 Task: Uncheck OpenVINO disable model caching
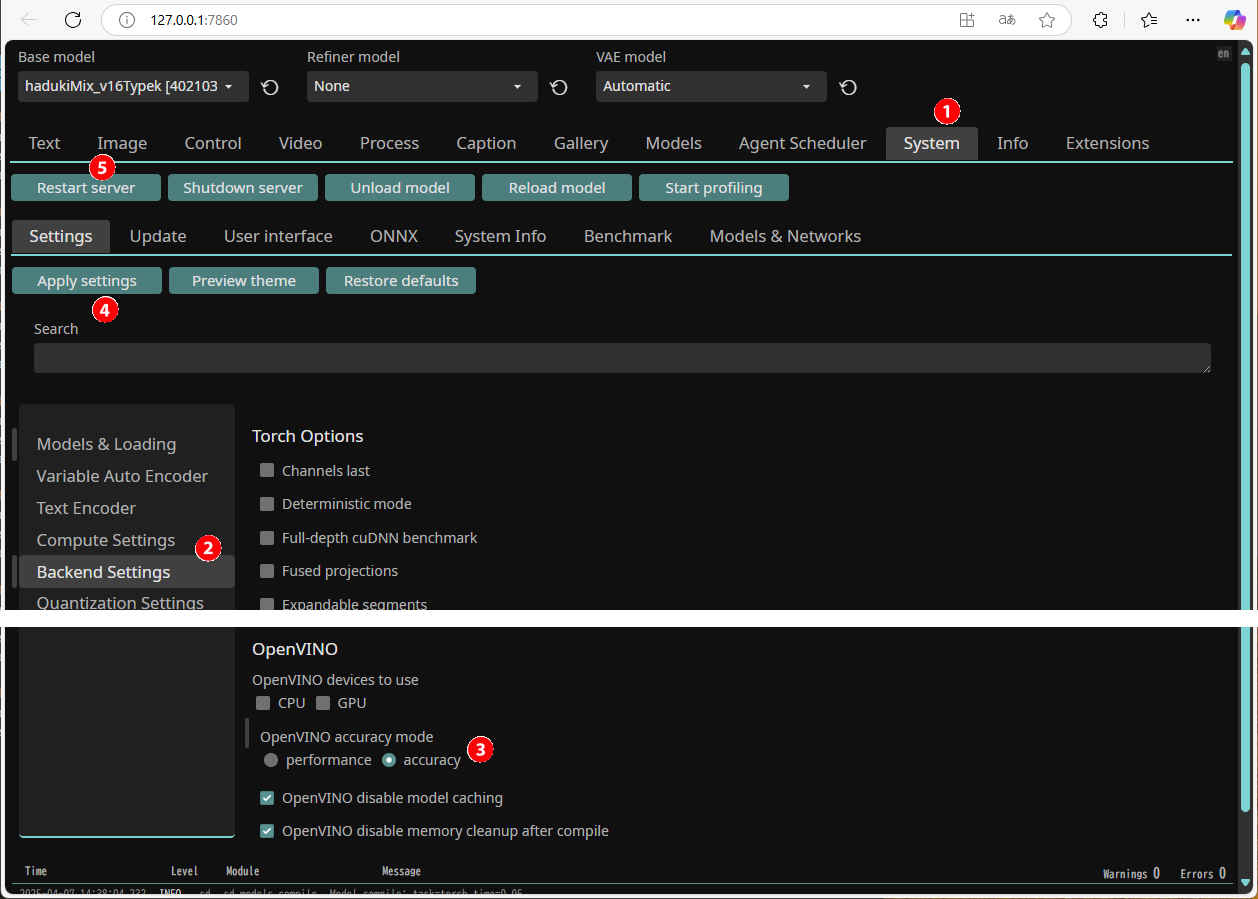tap(267, 798)
